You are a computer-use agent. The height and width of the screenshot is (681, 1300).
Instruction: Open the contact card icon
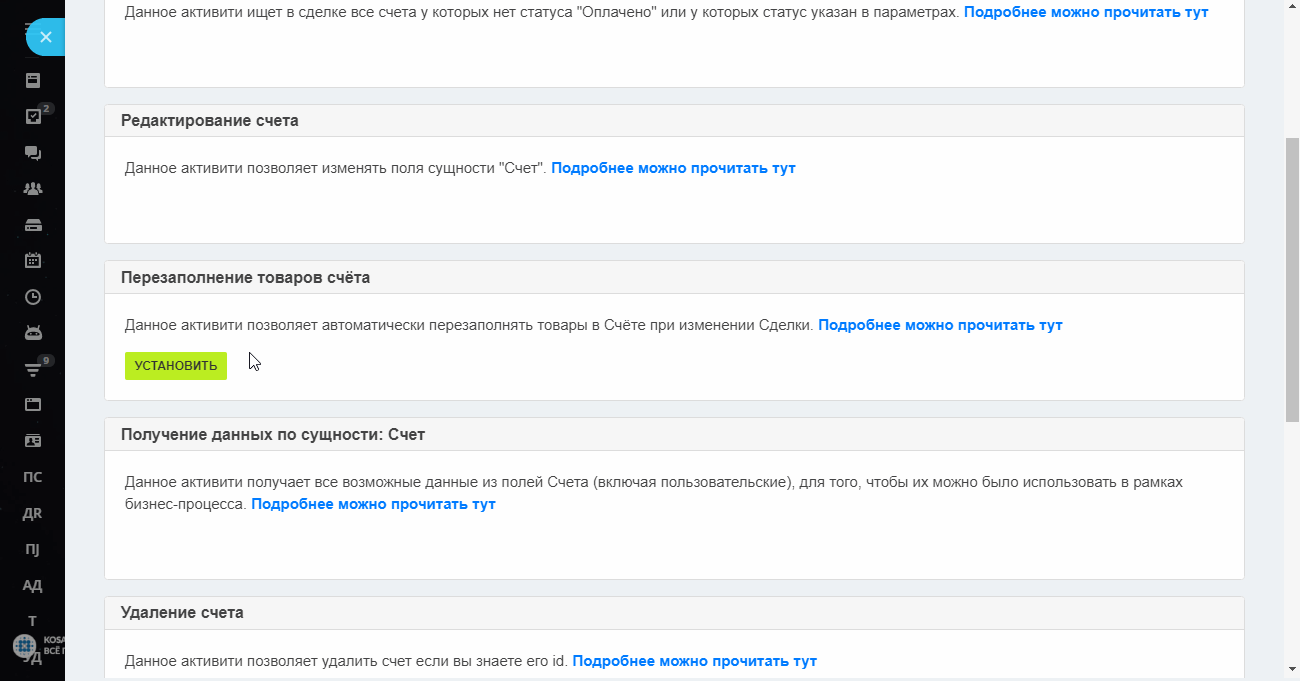[x=33, y=440]
